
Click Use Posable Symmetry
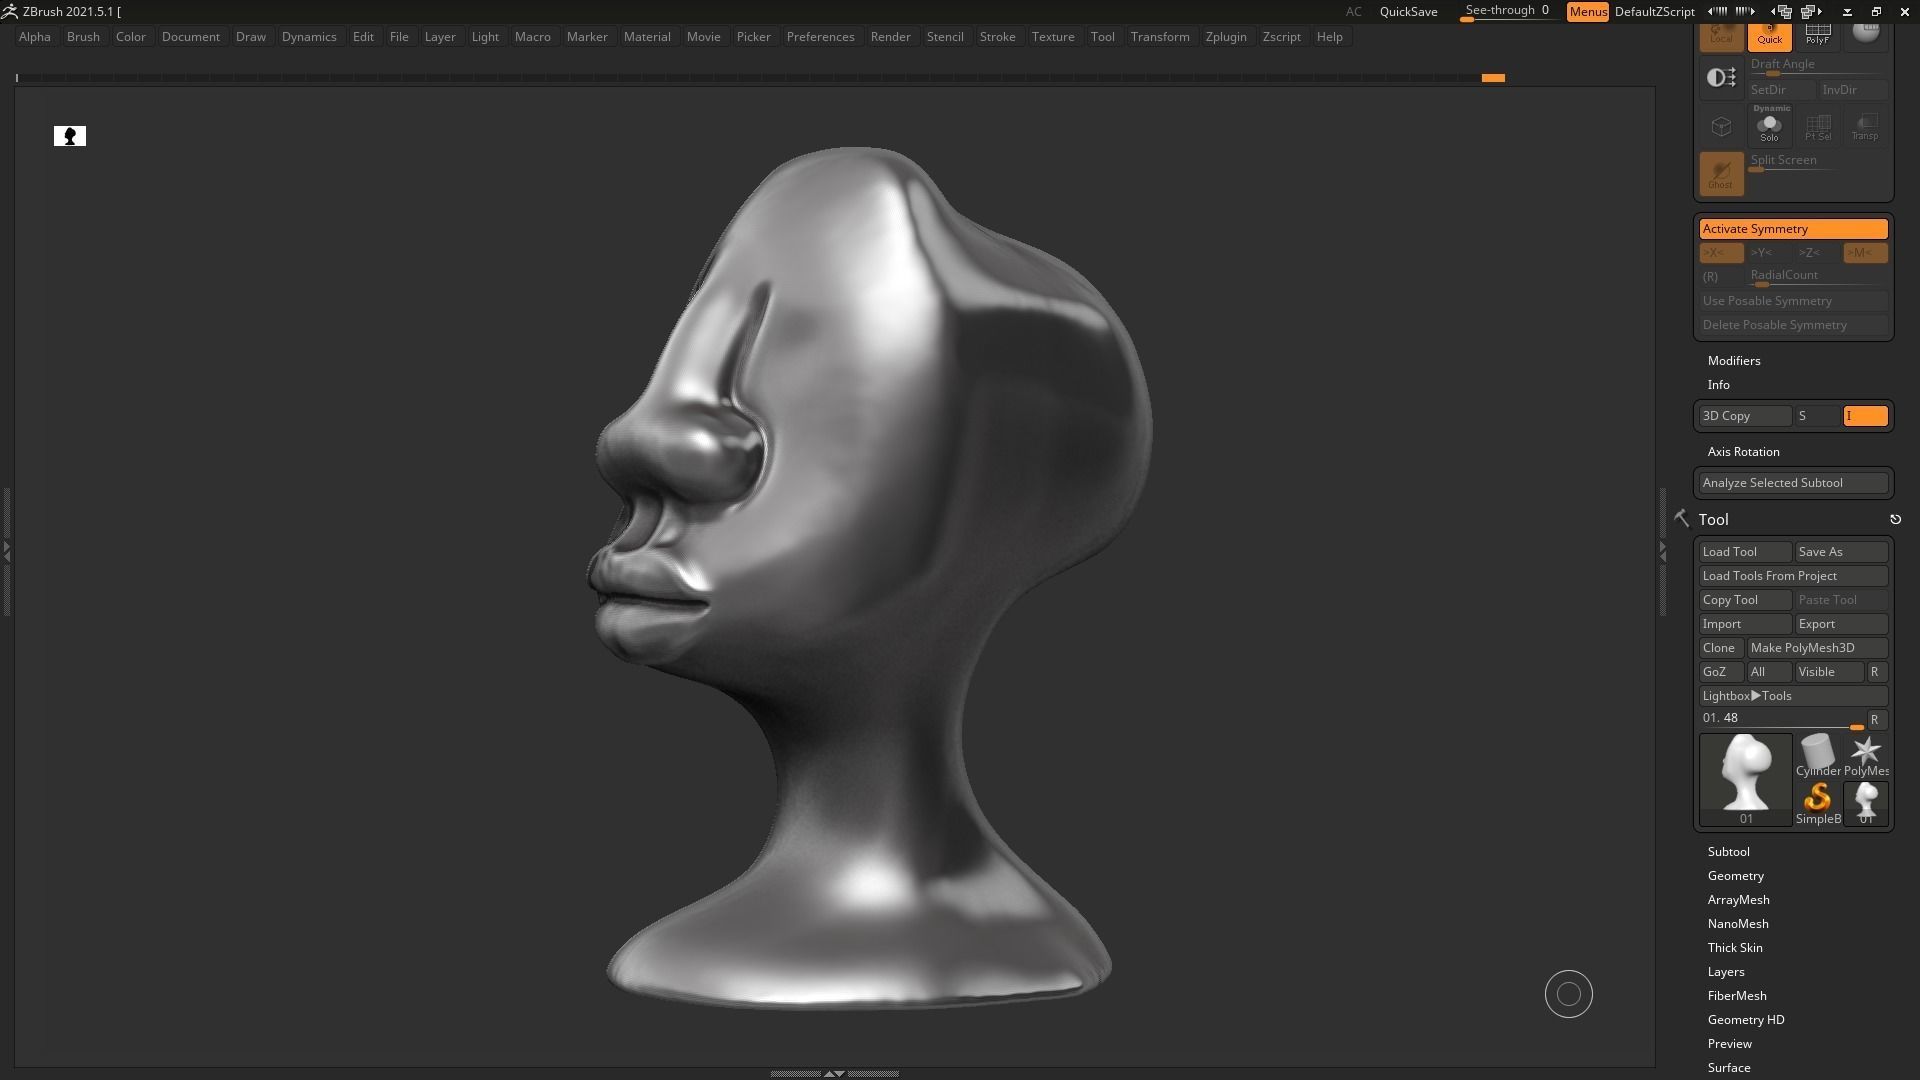(x=1793, y=301)
